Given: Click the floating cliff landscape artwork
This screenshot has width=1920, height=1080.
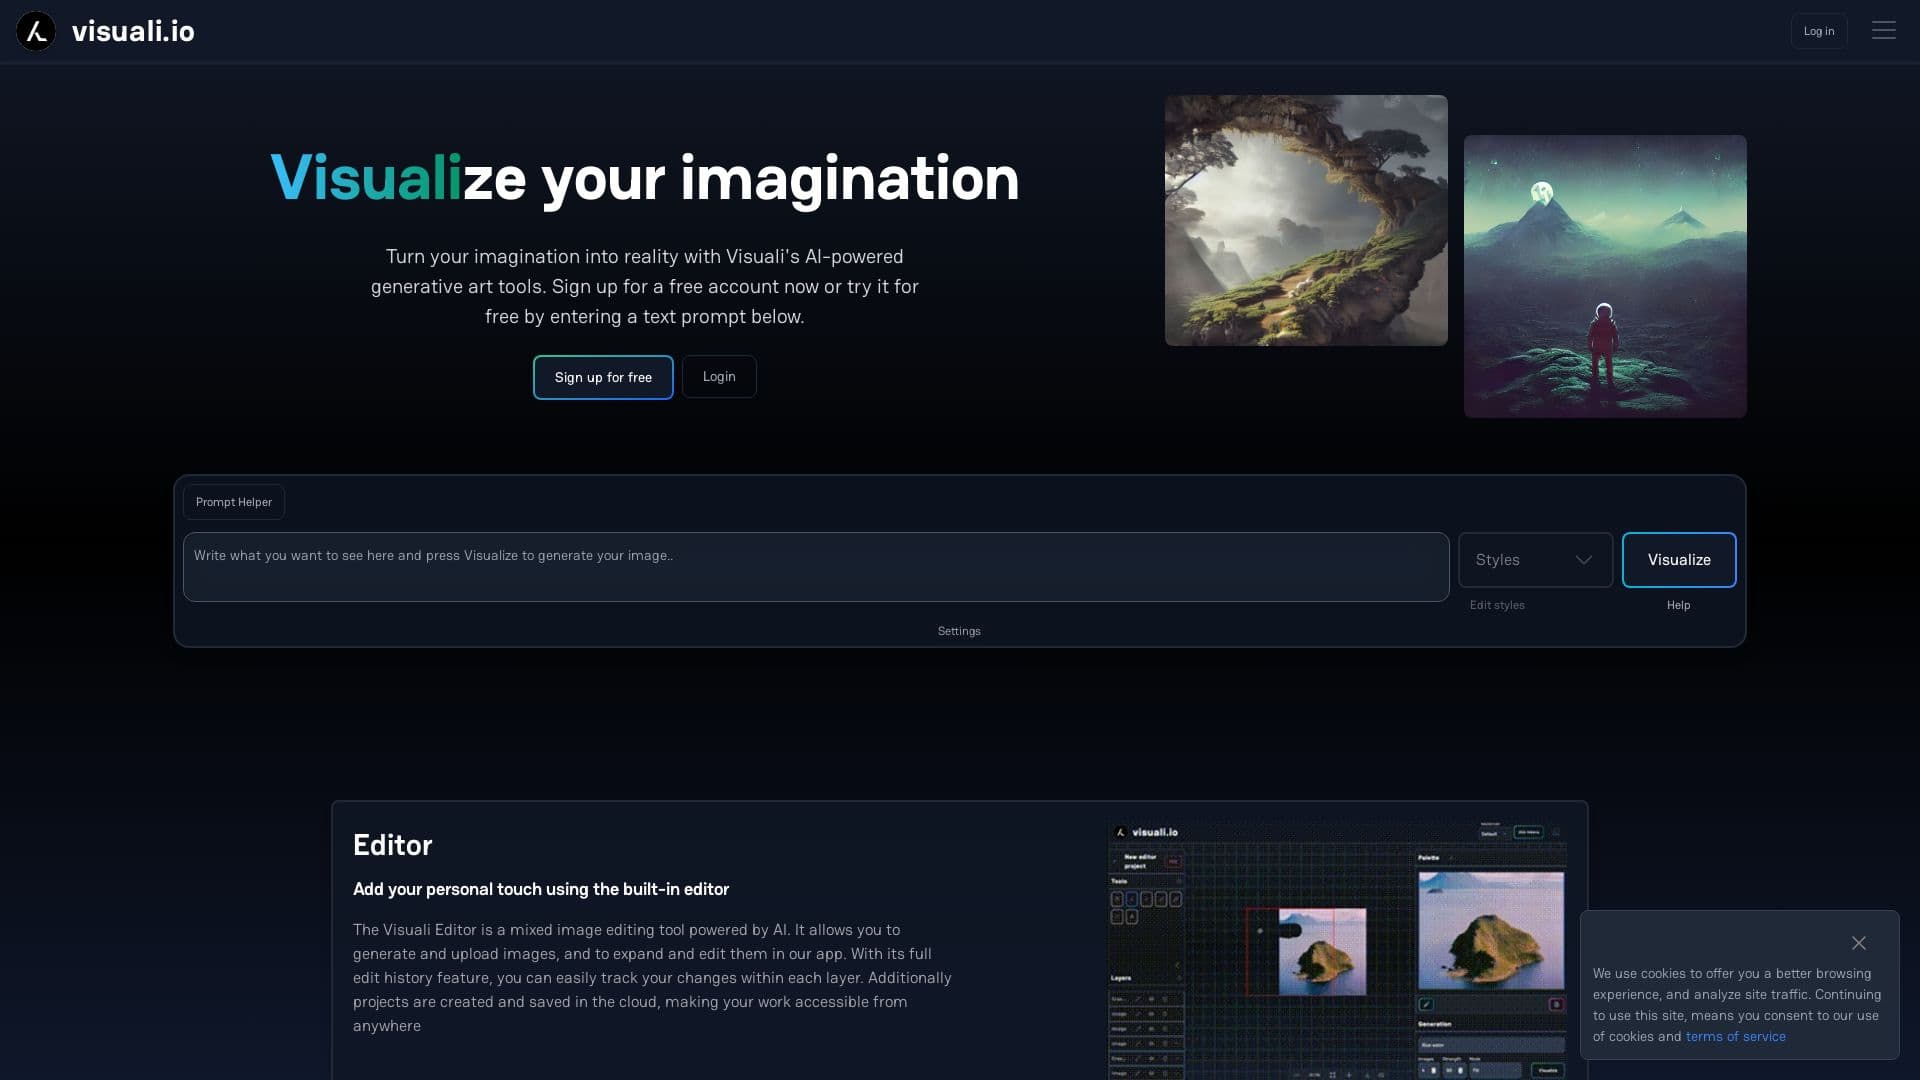Looking at the screenshot, I should 1305,219.
